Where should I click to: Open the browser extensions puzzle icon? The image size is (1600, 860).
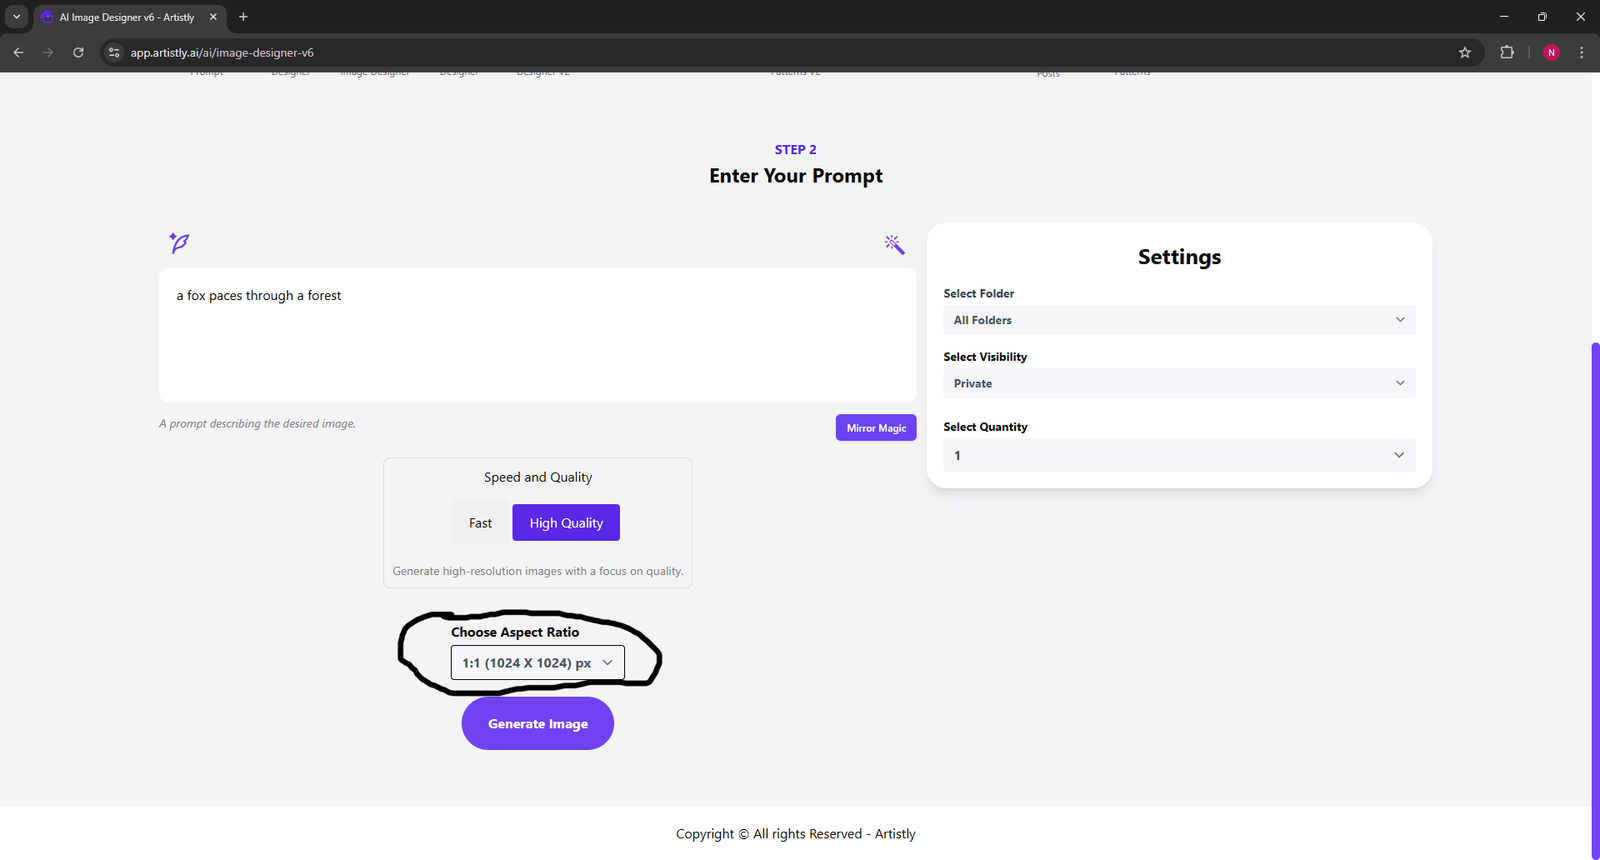pos(1507,53)
